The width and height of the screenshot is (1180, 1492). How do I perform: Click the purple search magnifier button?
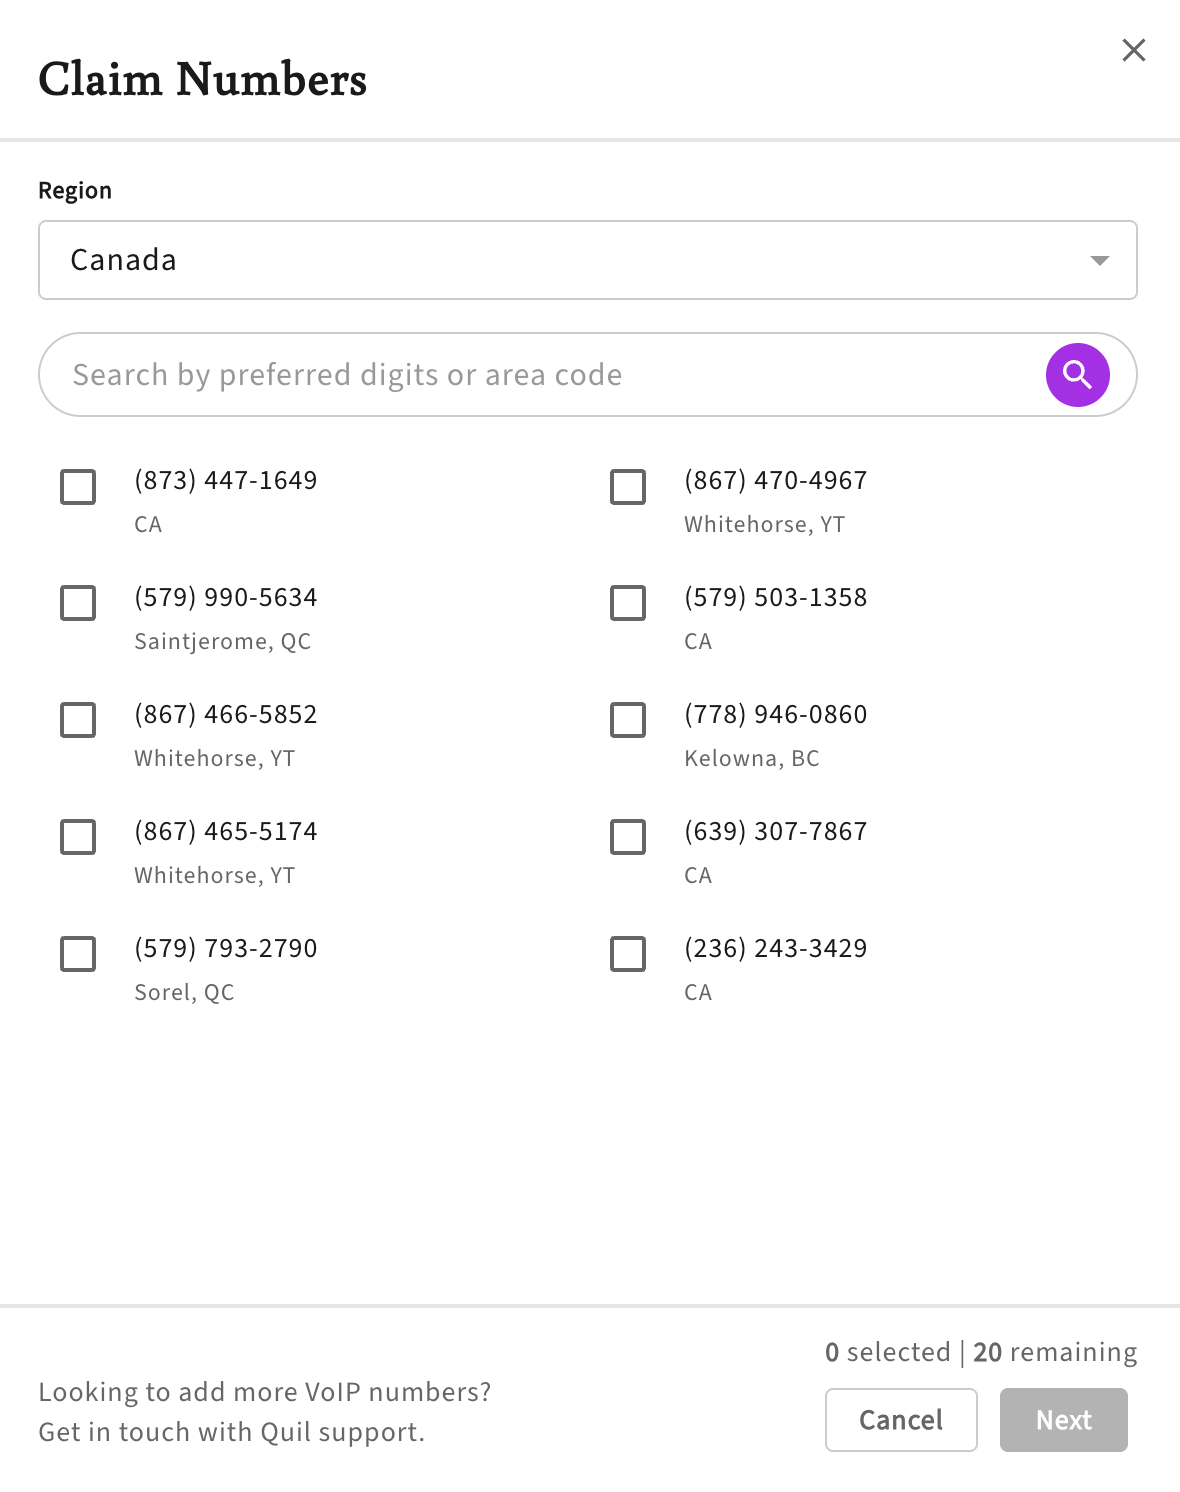tap(1077, 375)
